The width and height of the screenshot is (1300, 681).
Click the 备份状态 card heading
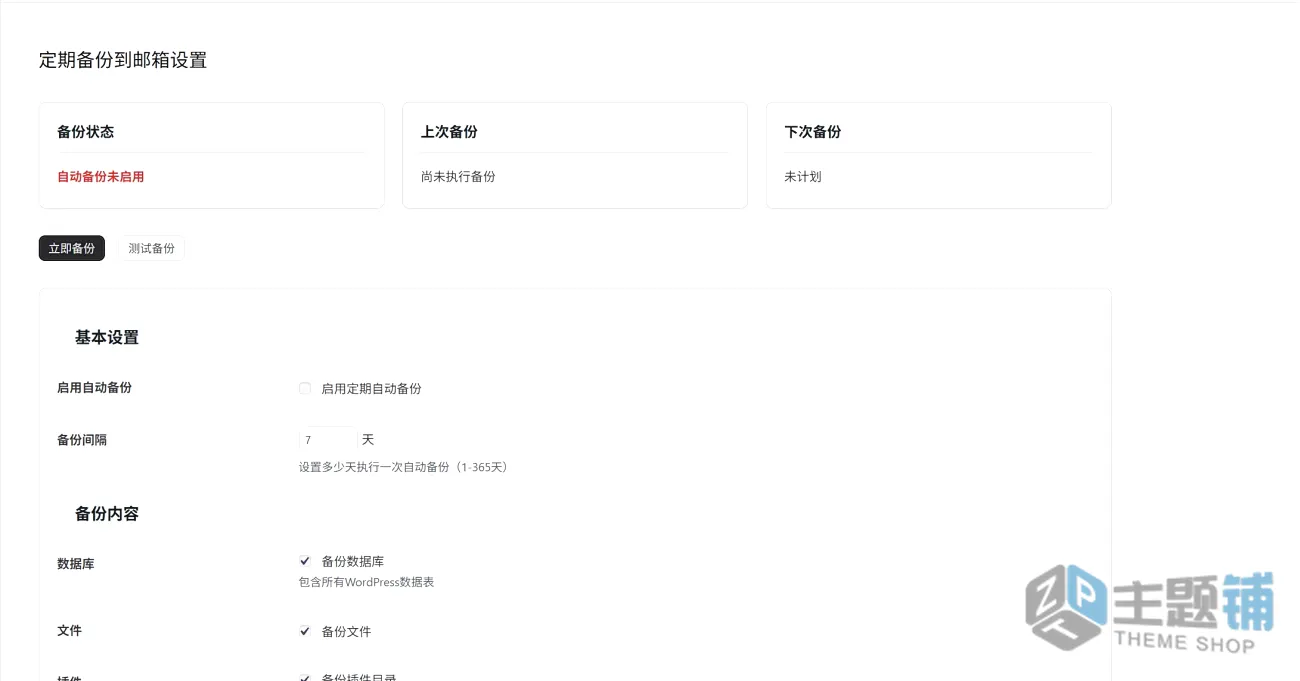pyautogui.click(x=86, y=132)
